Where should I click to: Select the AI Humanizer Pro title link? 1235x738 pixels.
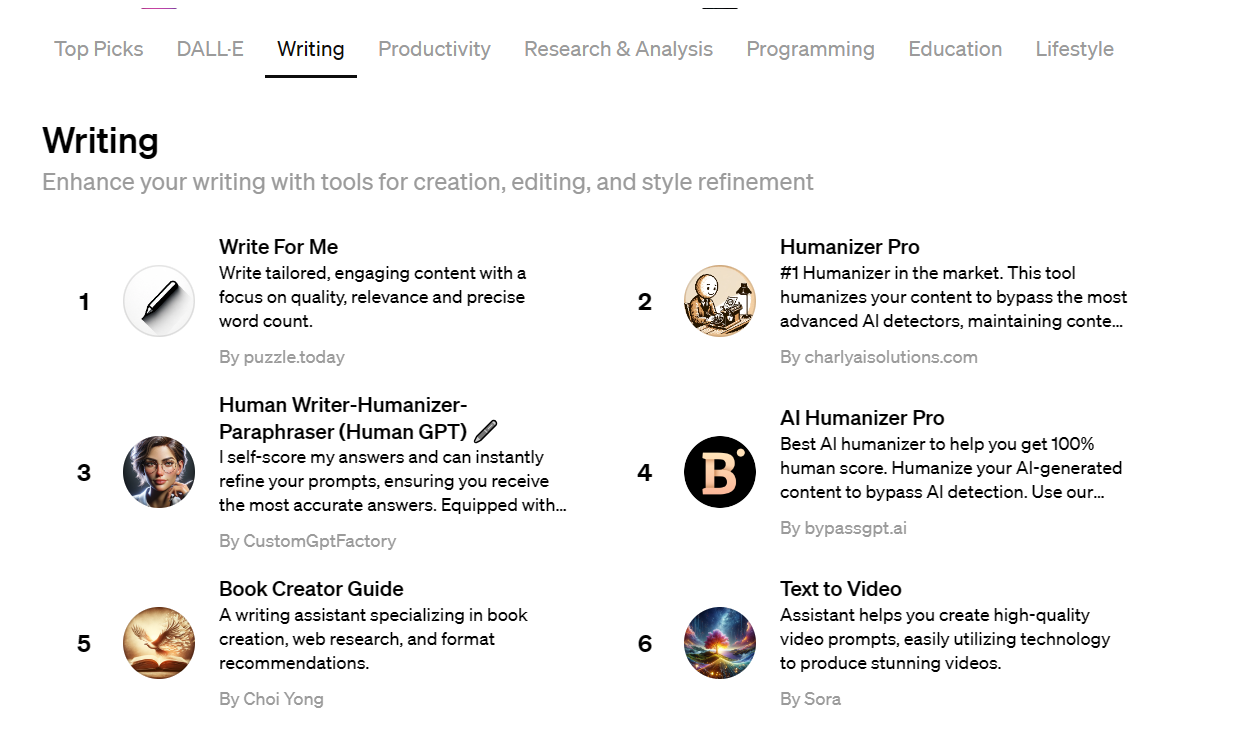coord(862,418)
